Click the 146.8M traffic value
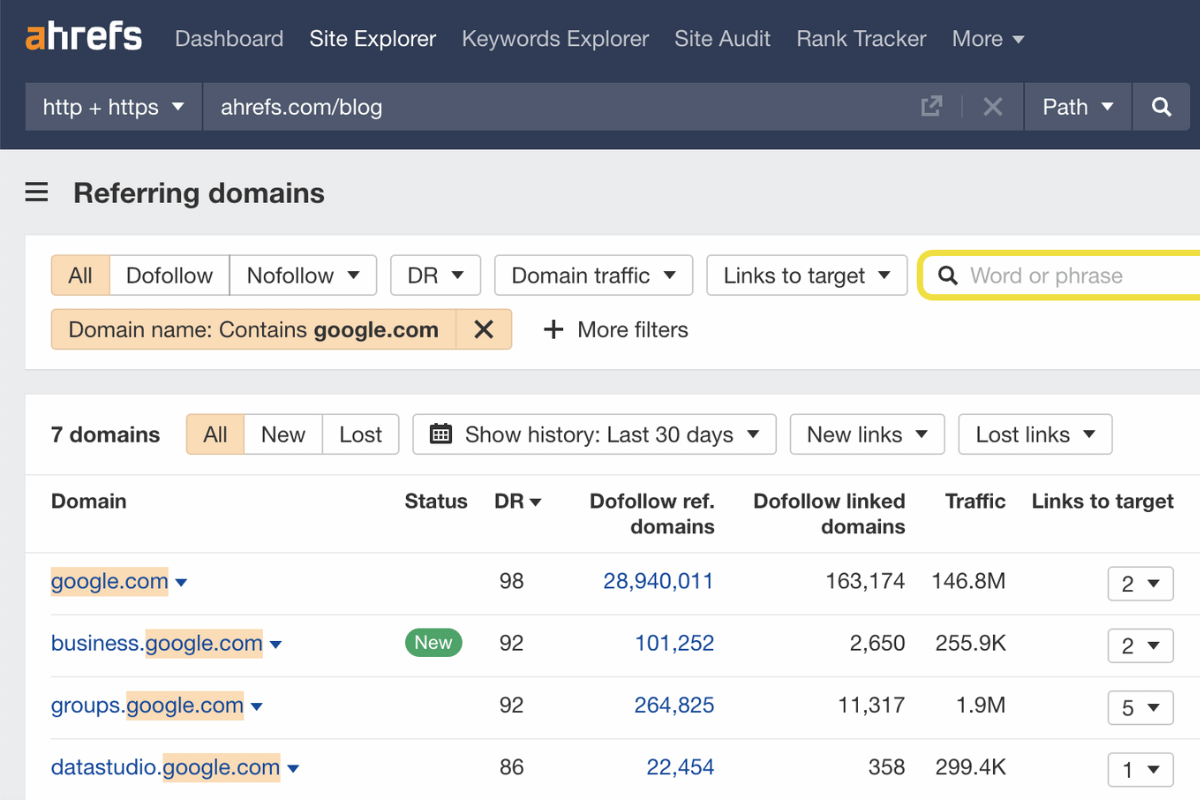The width and height of the screenshot is (1200, 800). (x=968, y=581)
